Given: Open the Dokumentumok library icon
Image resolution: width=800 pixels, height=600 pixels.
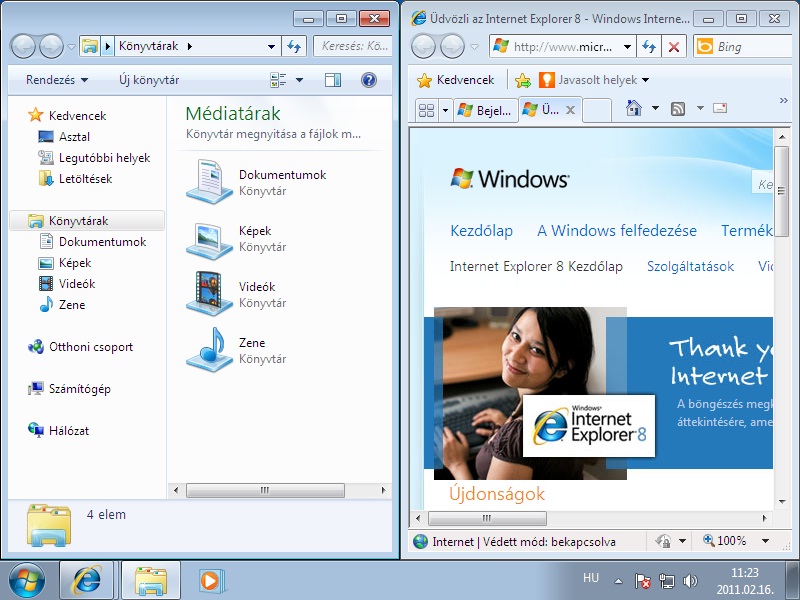Looking at the screenshot, I should click(x=210, y=182).
